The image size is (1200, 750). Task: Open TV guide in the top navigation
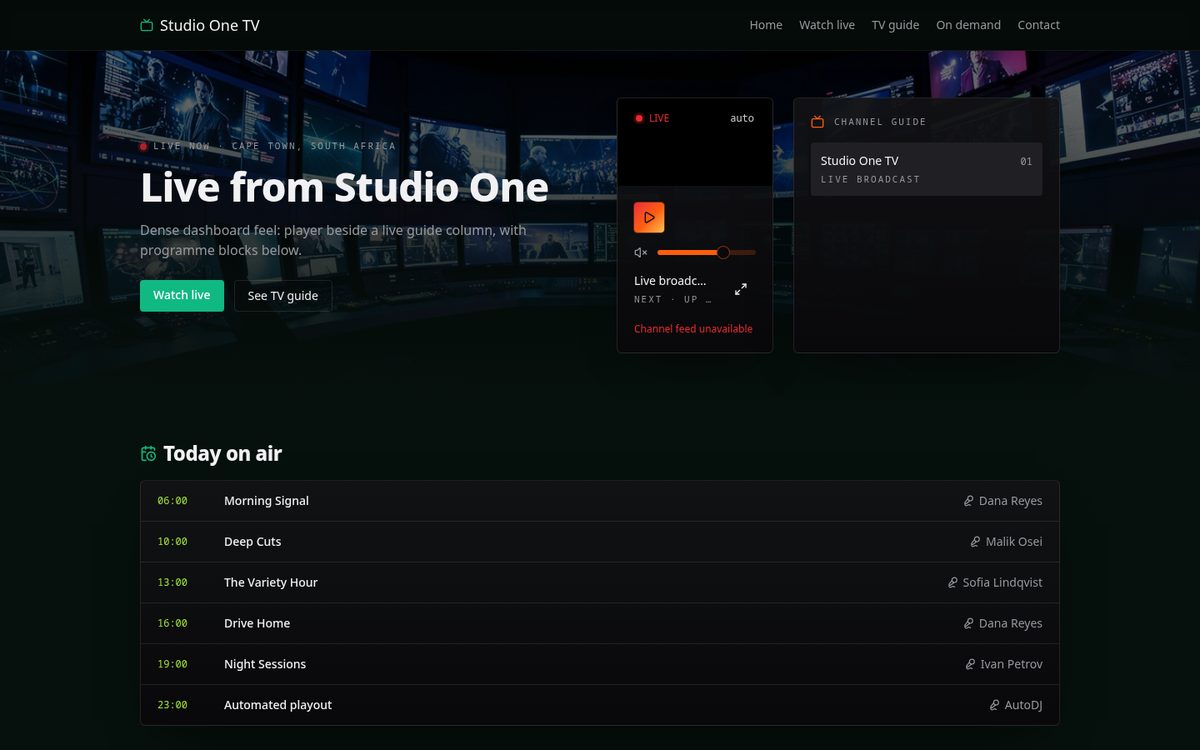click(x=895, y=25)
